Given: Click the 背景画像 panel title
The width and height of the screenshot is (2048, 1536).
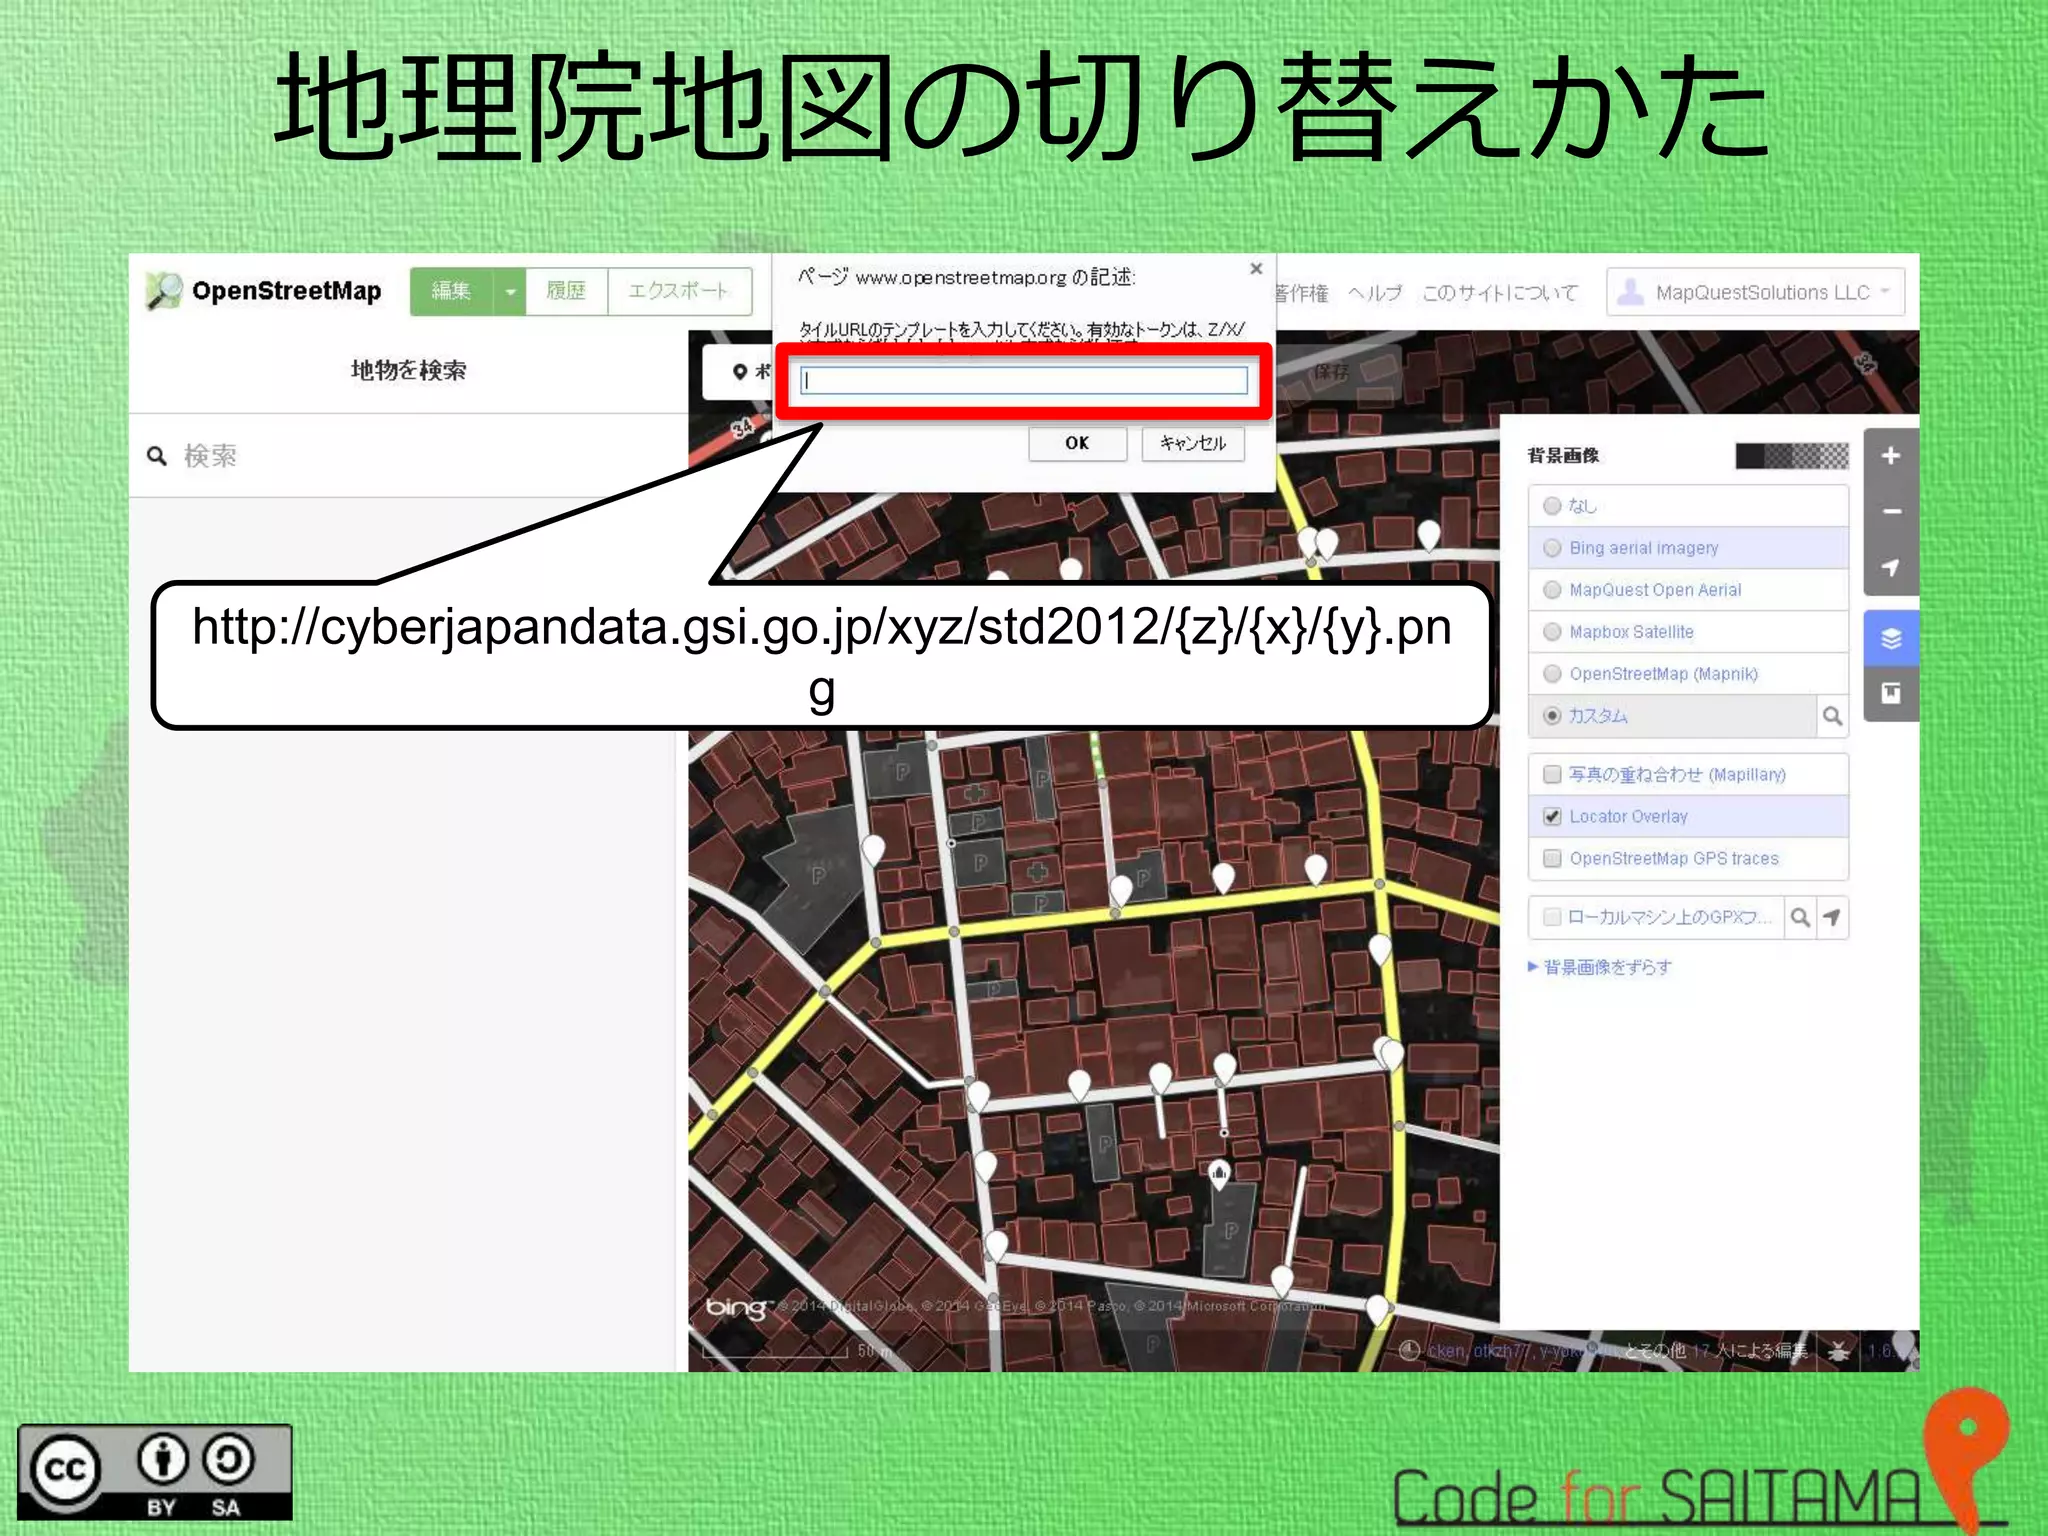Looking at the screenshot, I should (x=1563, y=456).
